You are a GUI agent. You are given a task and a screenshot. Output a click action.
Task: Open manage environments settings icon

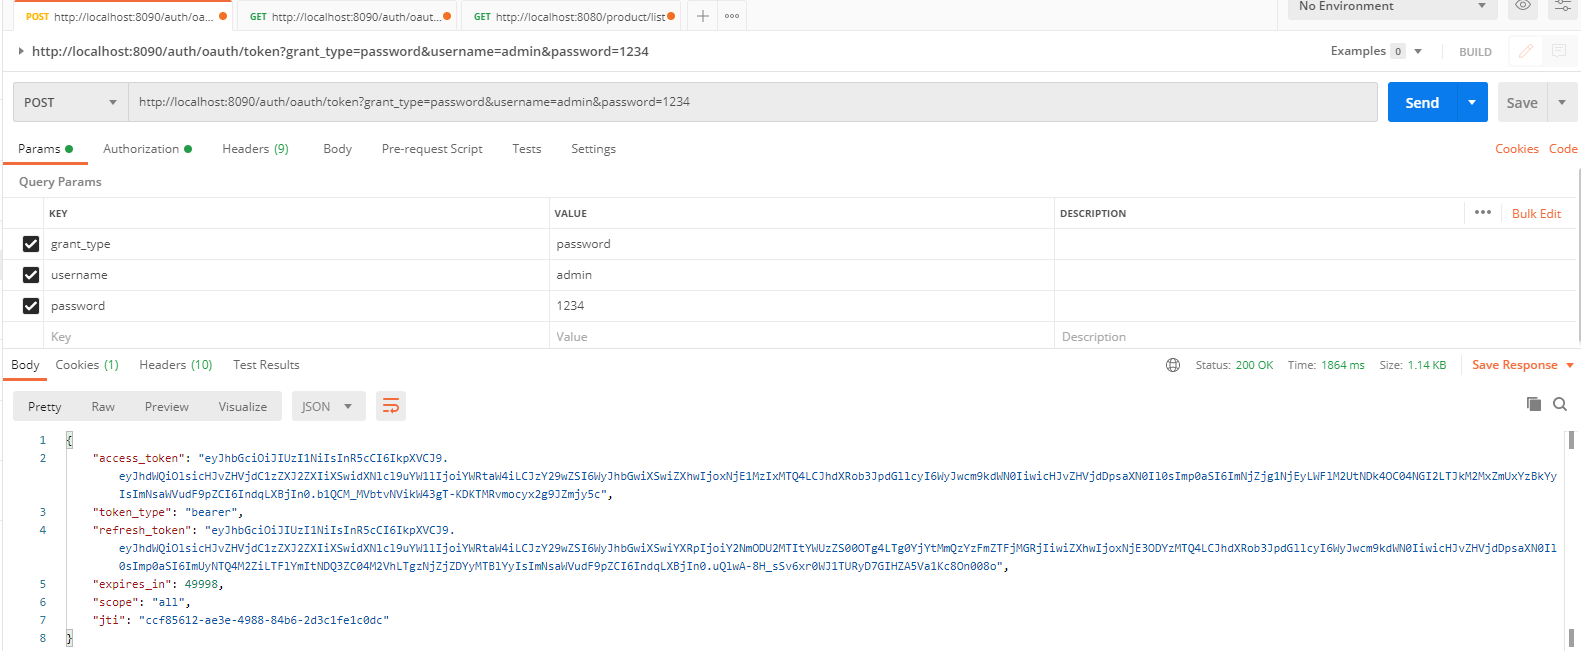(1562, 6)
